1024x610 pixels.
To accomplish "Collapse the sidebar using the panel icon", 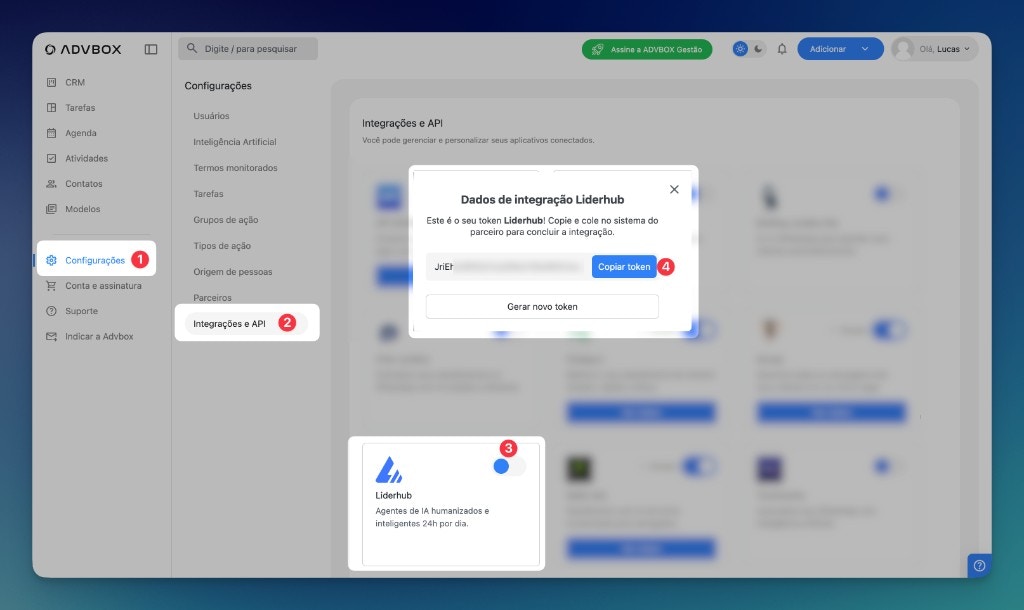I will point(151,48).
